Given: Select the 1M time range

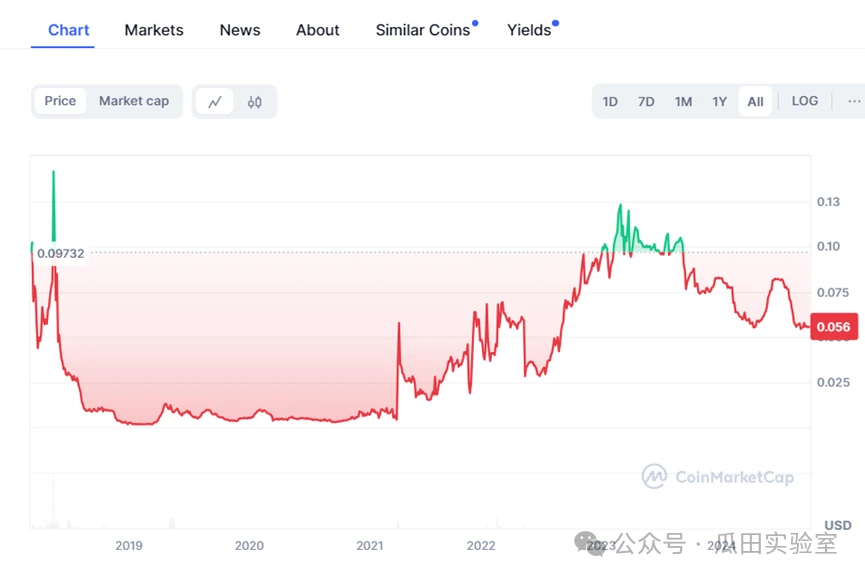Looking at the screenshot, I should coord(683,101).
